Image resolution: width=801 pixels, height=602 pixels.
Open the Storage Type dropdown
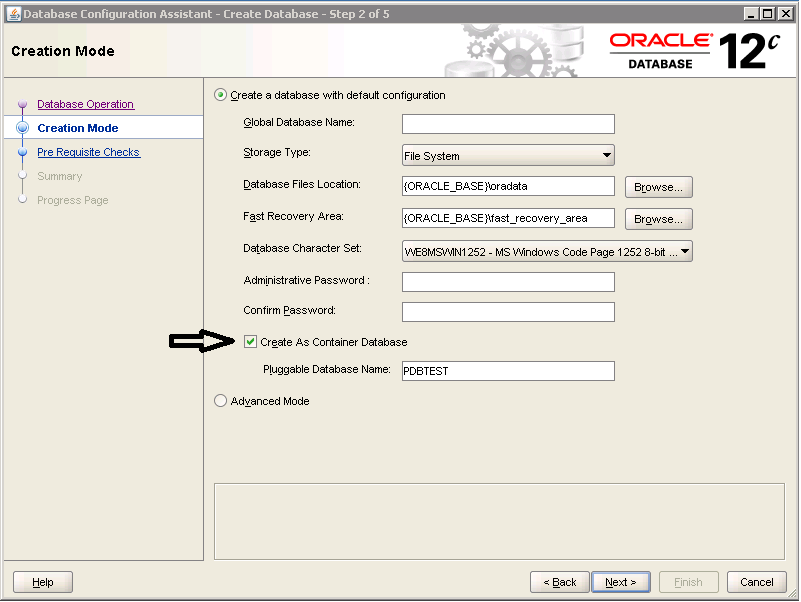pos(508,155)
